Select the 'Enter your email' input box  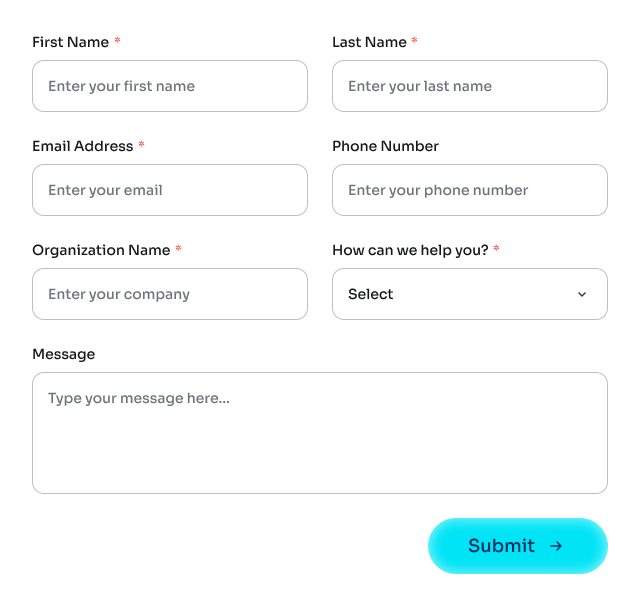click(170, 190)
